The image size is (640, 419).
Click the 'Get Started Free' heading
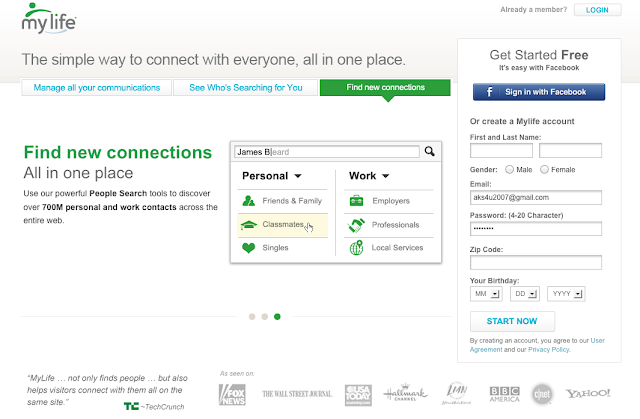(x=539, y=55)
